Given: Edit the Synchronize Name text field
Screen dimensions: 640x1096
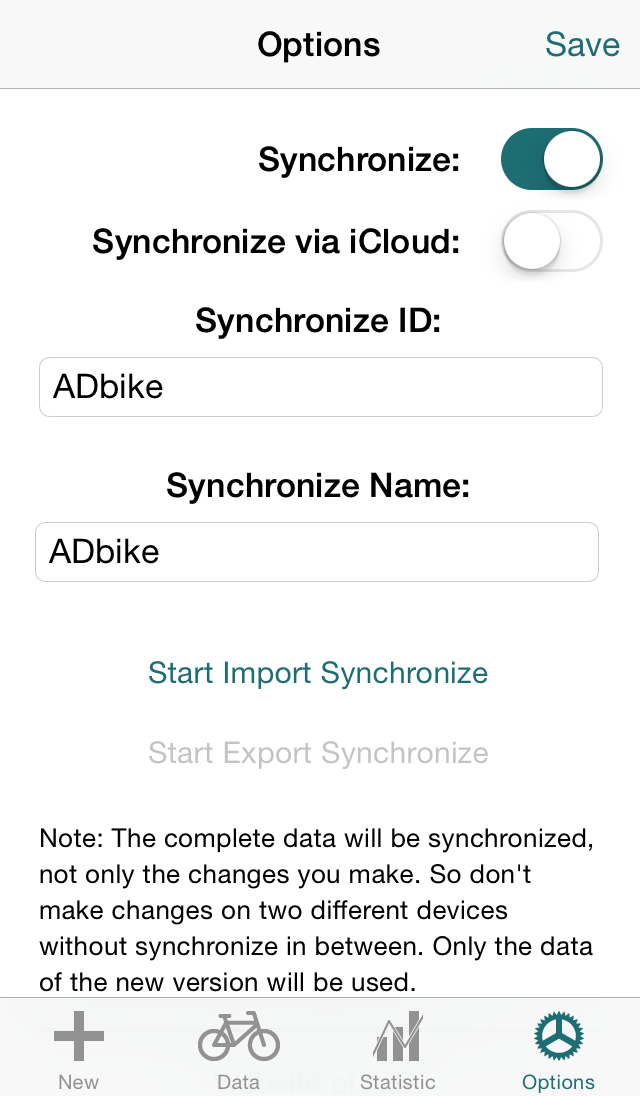Looking at the screenshot, I should pos(317,552).
